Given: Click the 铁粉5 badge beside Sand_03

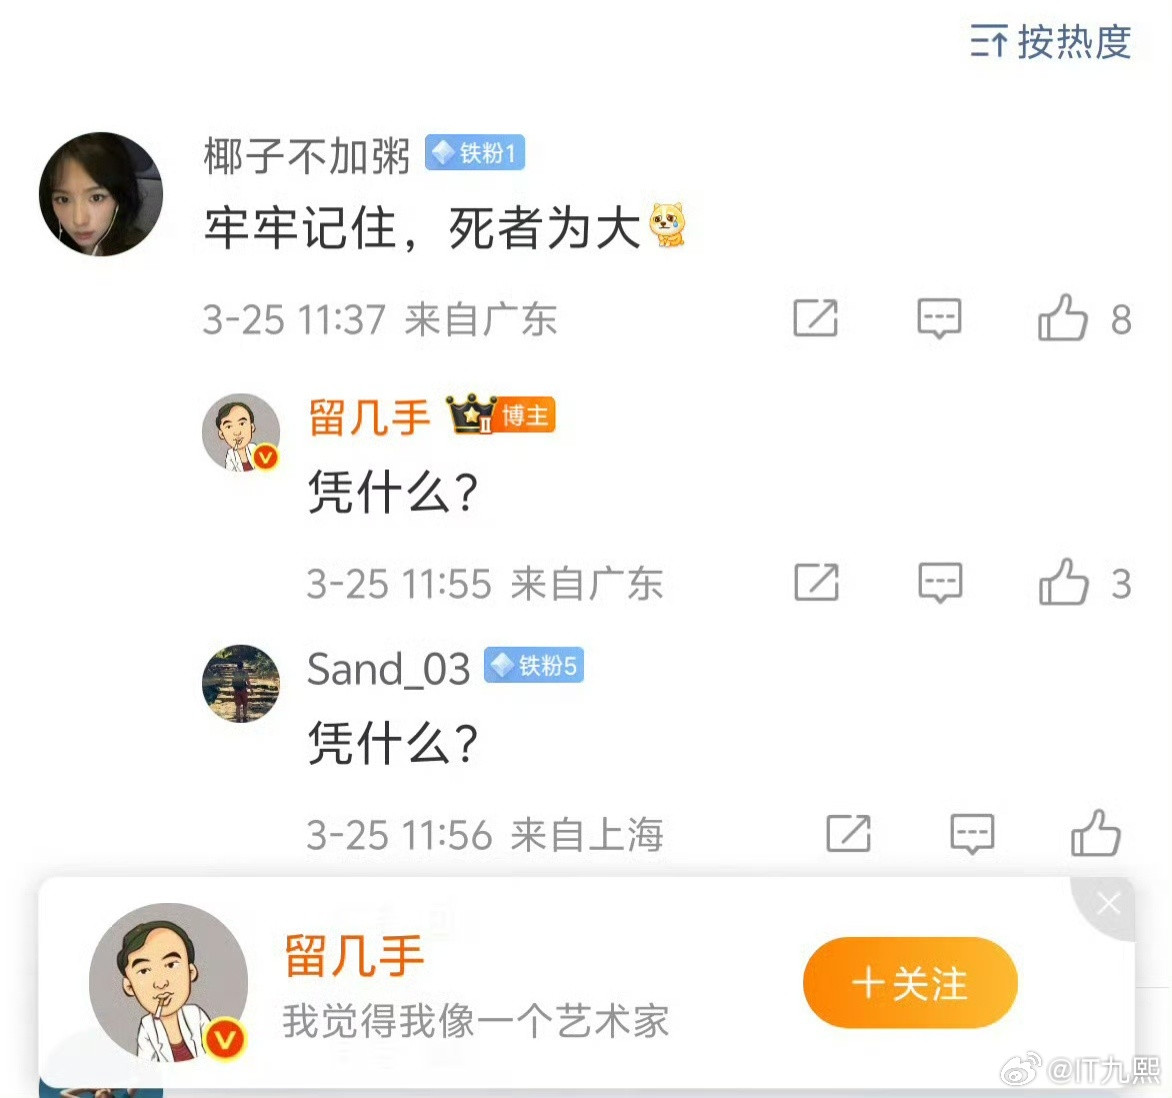Looking at the screenshot, I should pyautogui.click(x=533, y=666).
